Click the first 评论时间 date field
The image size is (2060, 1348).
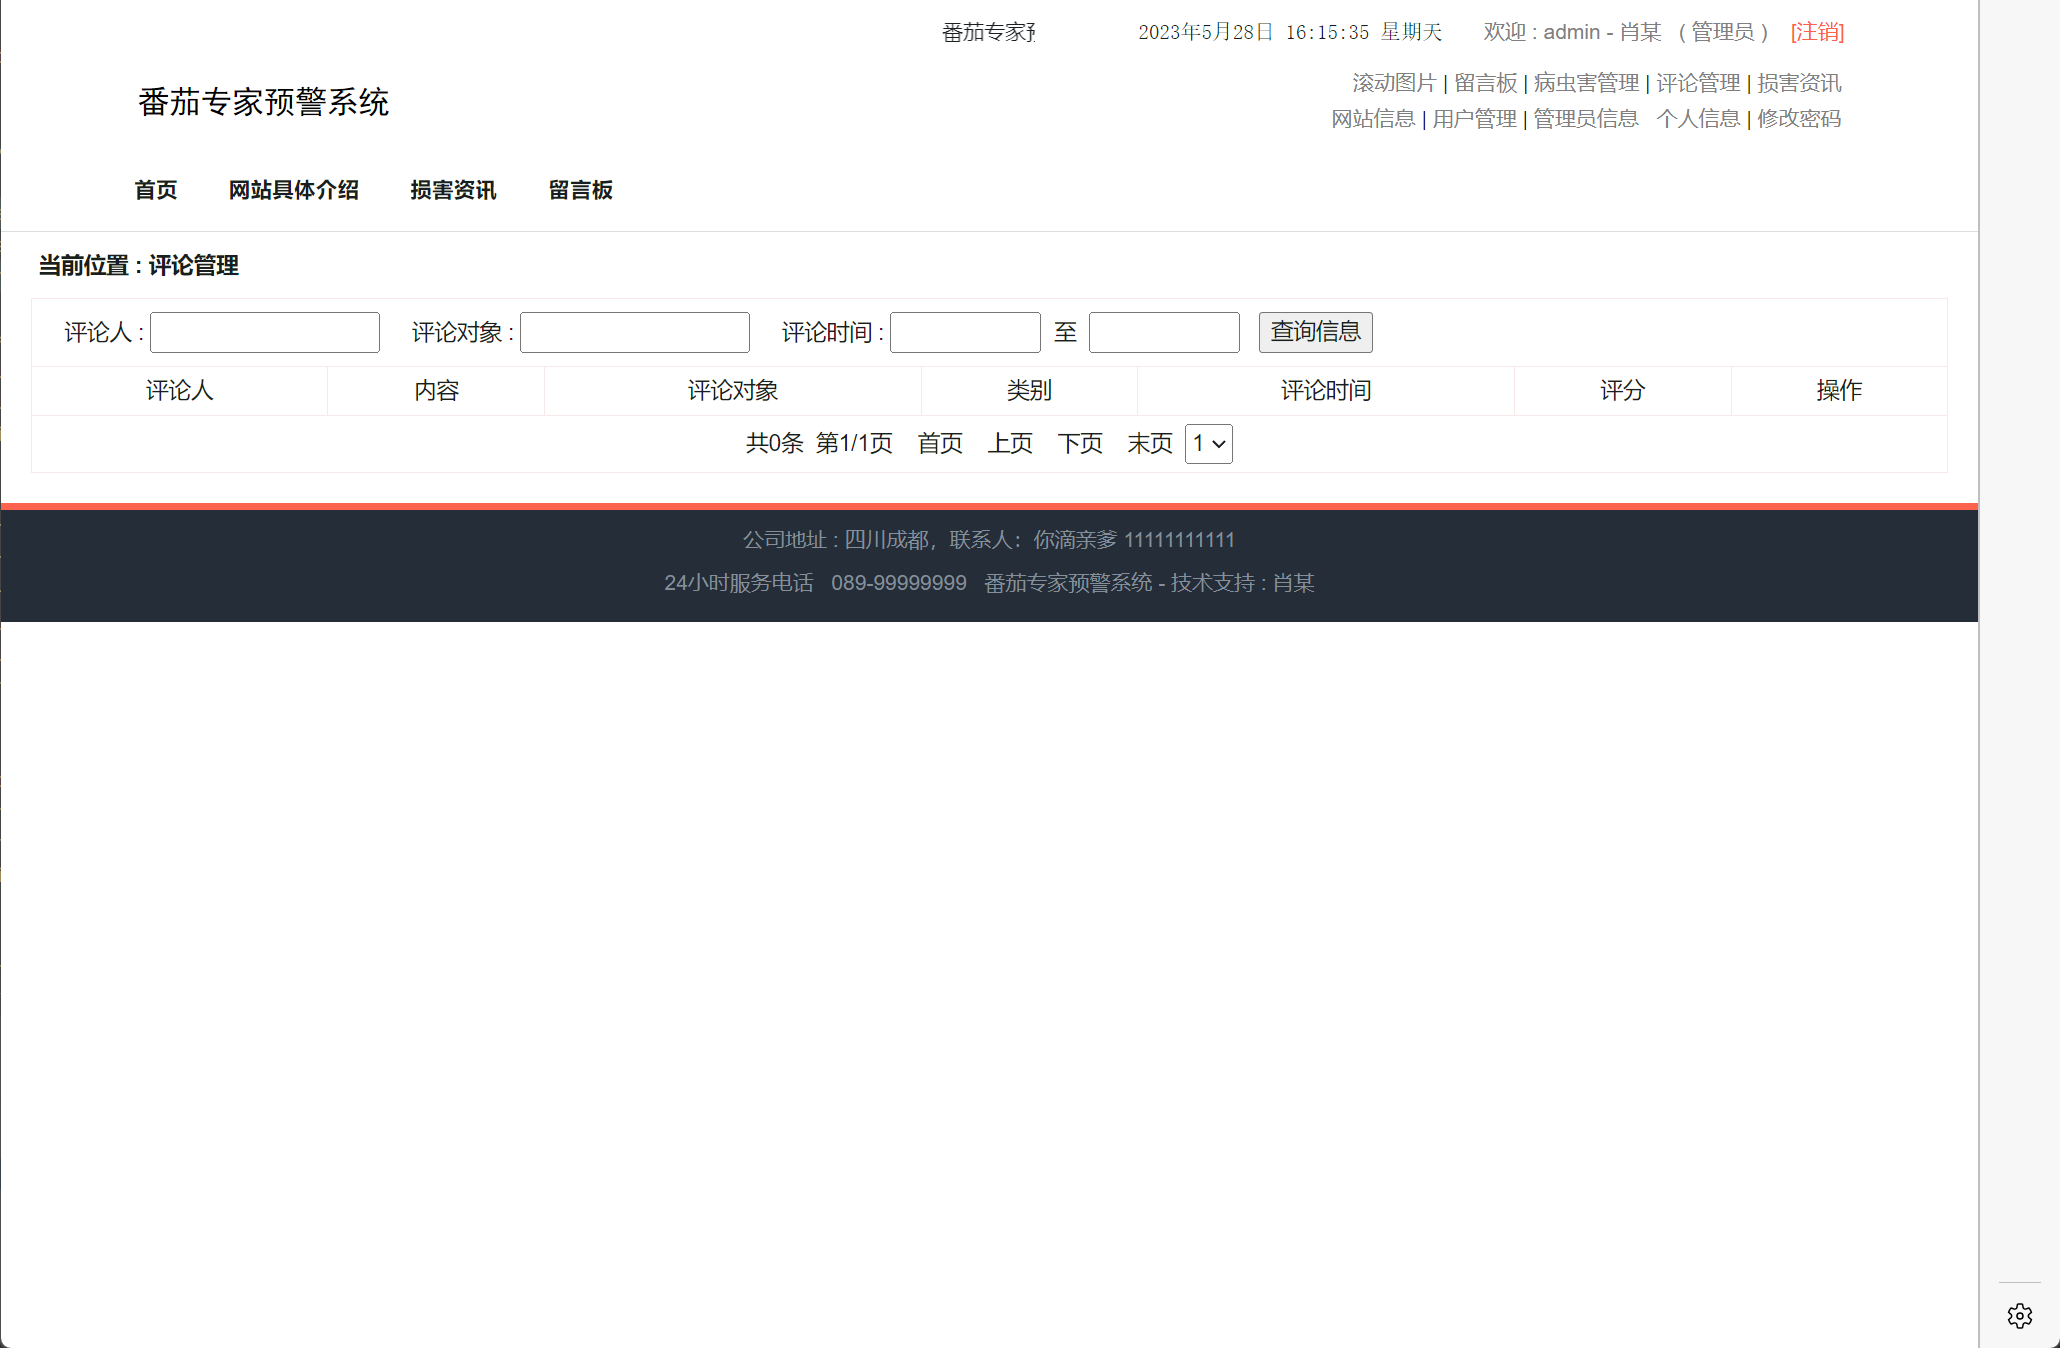(963, 332)
